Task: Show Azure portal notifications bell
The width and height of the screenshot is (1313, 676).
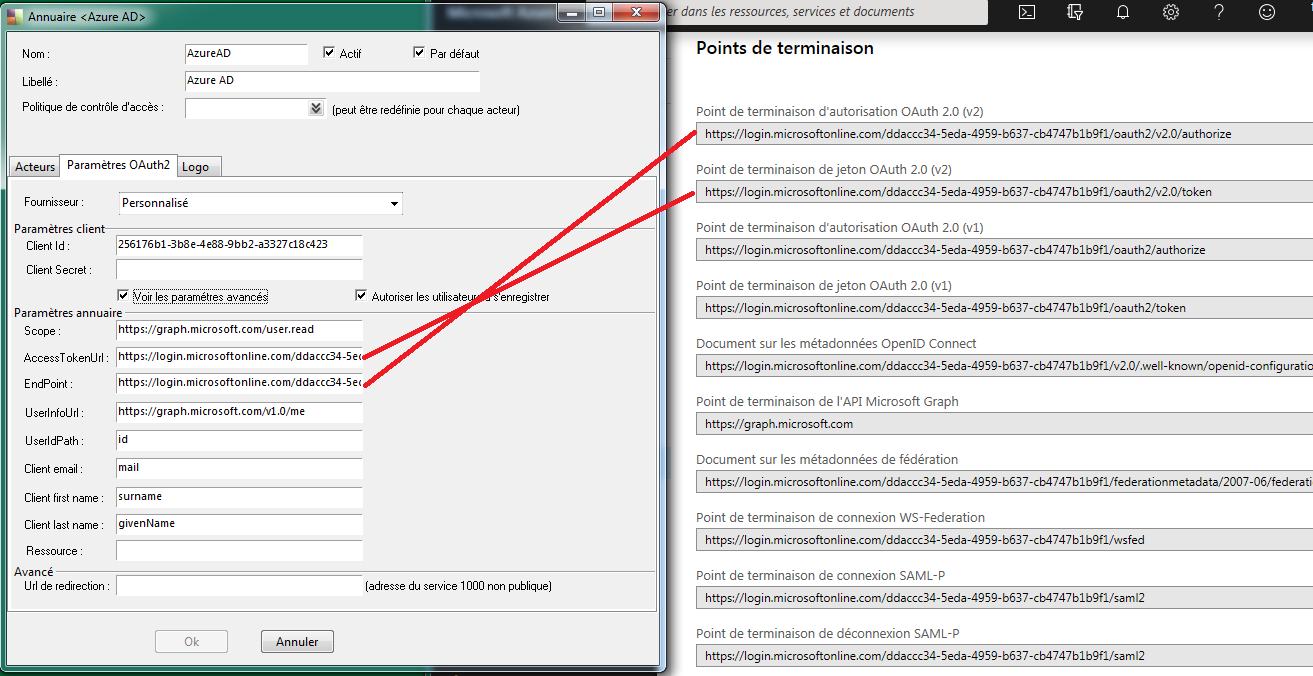Action: (1123, 12)
